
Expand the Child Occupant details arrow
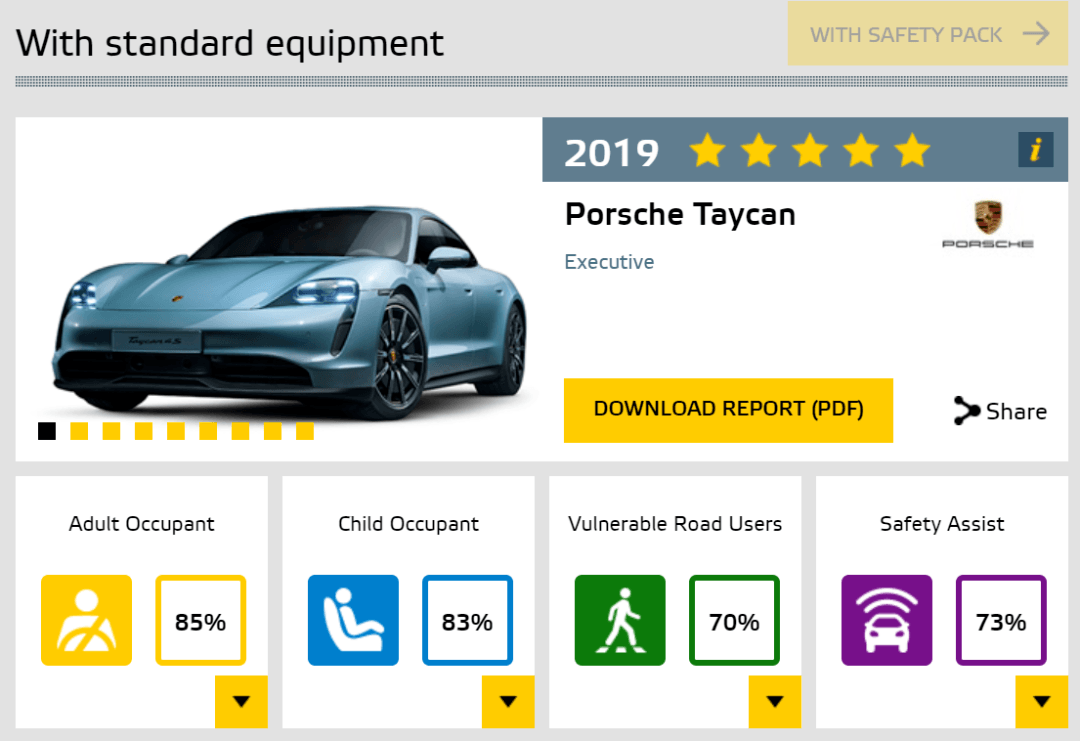click(508, 701)
